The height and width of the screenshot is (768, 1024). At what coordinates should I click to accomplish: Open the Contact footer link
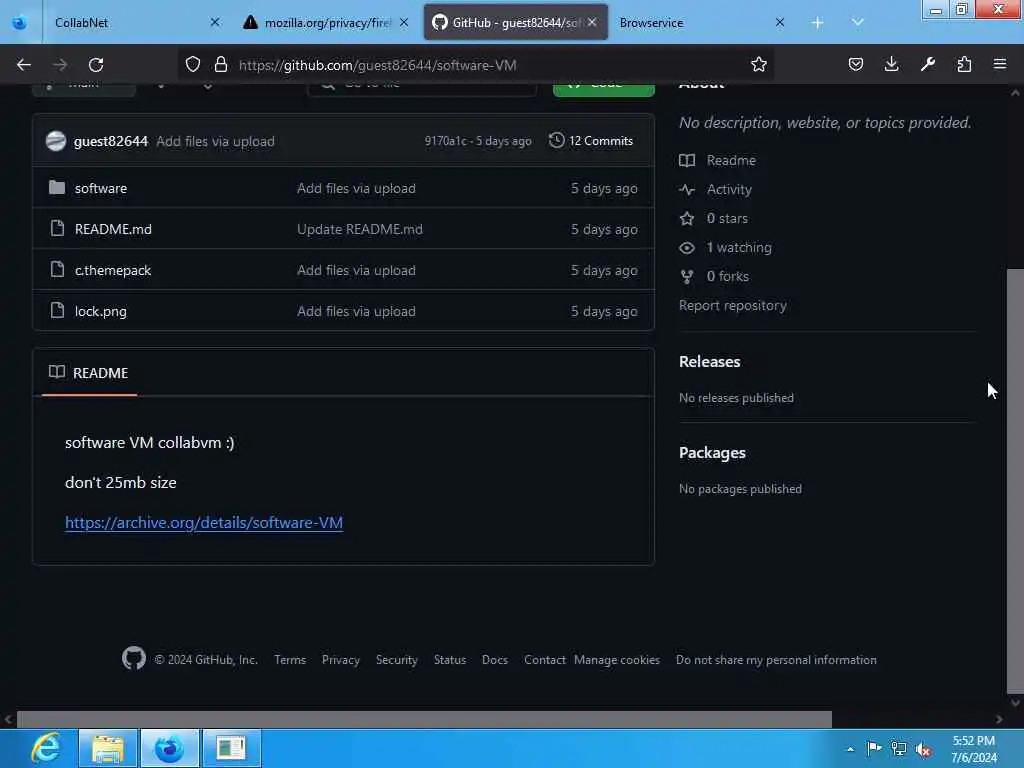pos(545,660)
